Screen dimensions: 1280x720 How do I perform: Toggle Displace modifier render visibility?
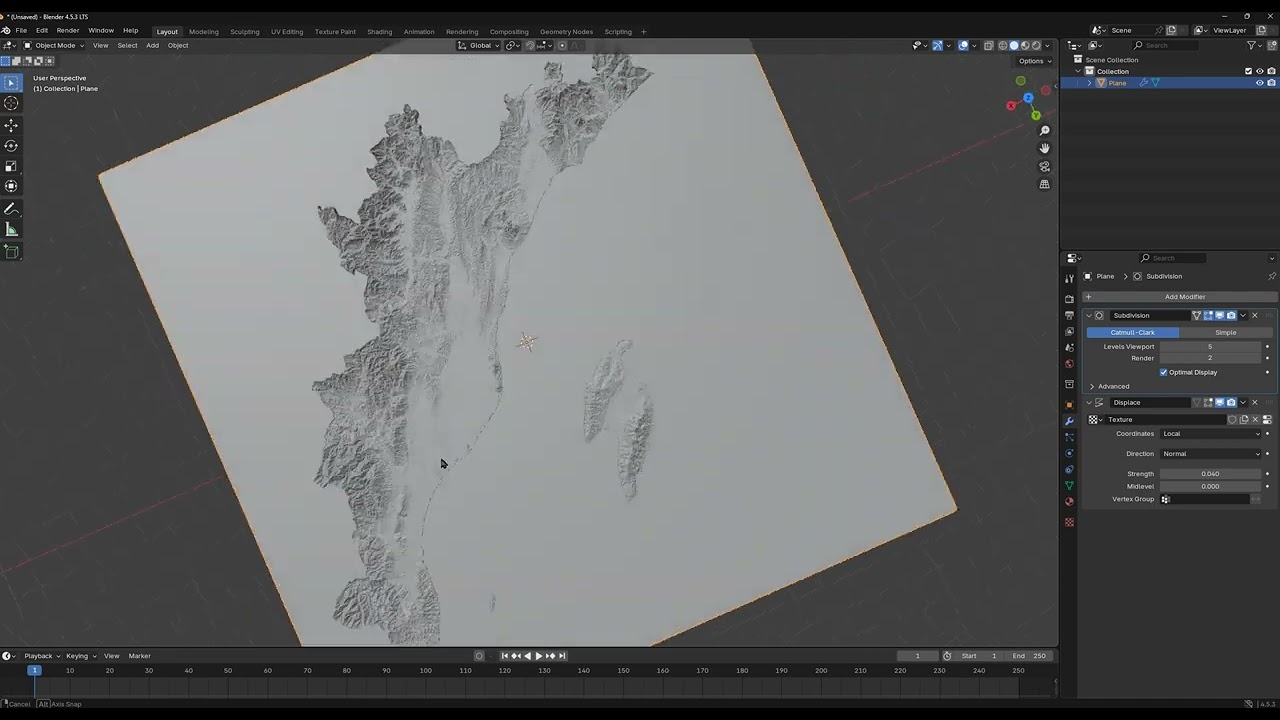[1231, 402]
